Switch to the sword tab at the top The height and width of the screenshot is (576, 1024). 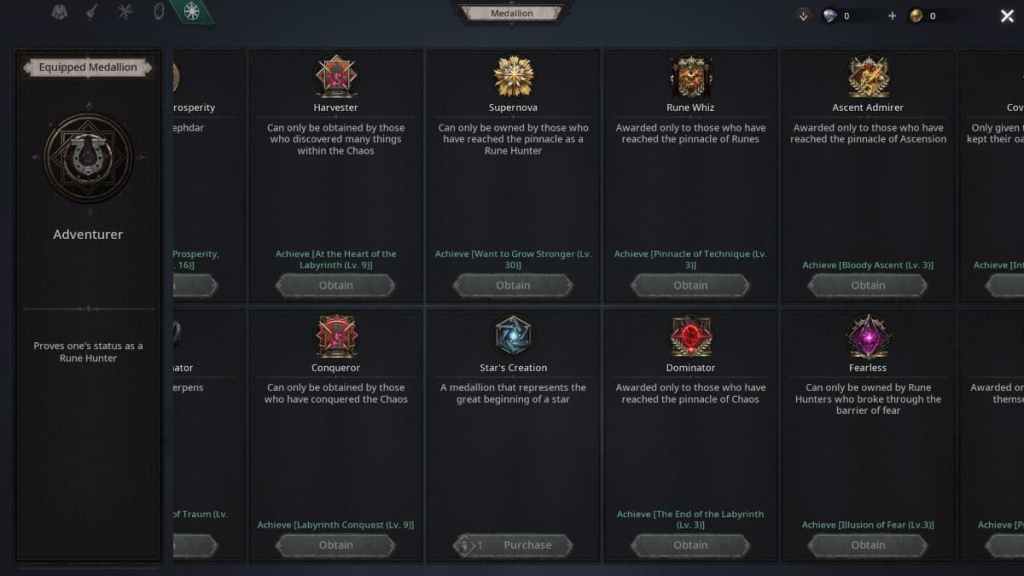pos(92,12)
